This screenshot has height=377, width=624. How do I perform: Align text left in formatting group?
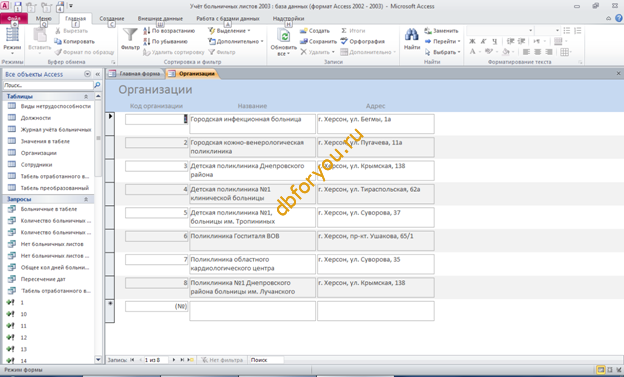click(526, 52)
